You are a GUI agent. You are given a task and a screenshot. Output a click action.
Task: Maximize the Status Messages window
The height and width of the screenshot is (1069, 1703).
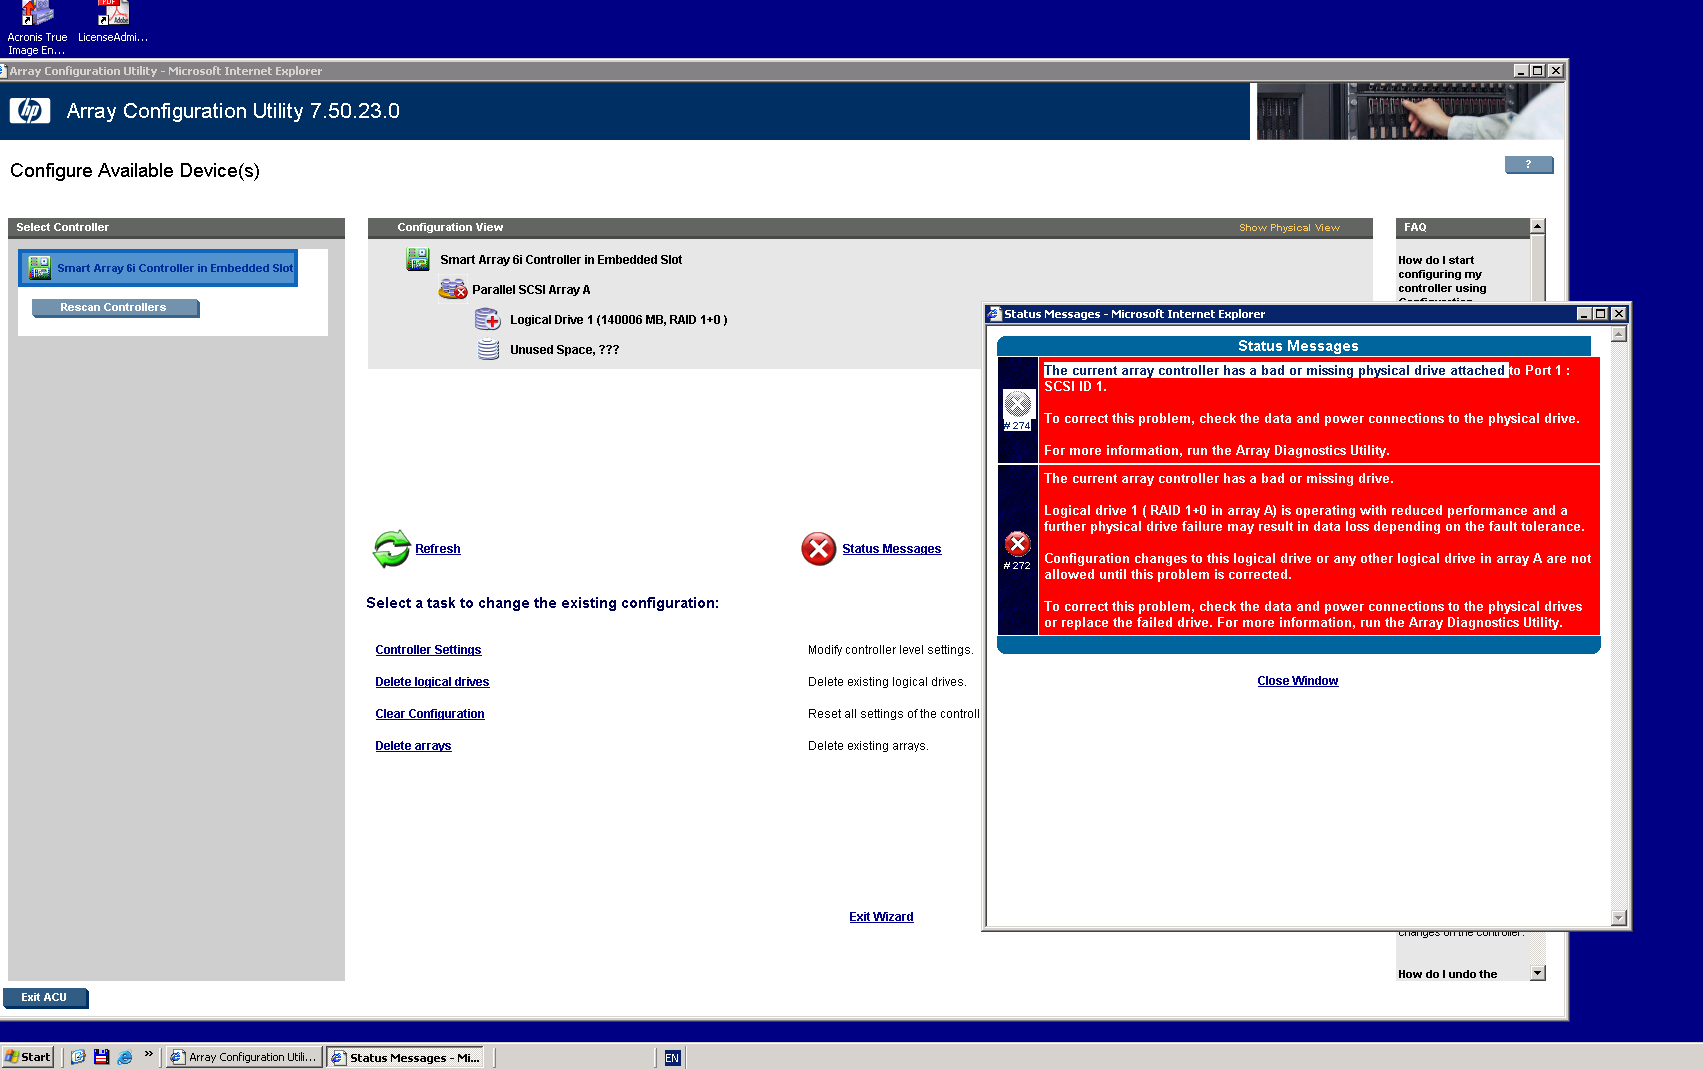click(1601, 314)
